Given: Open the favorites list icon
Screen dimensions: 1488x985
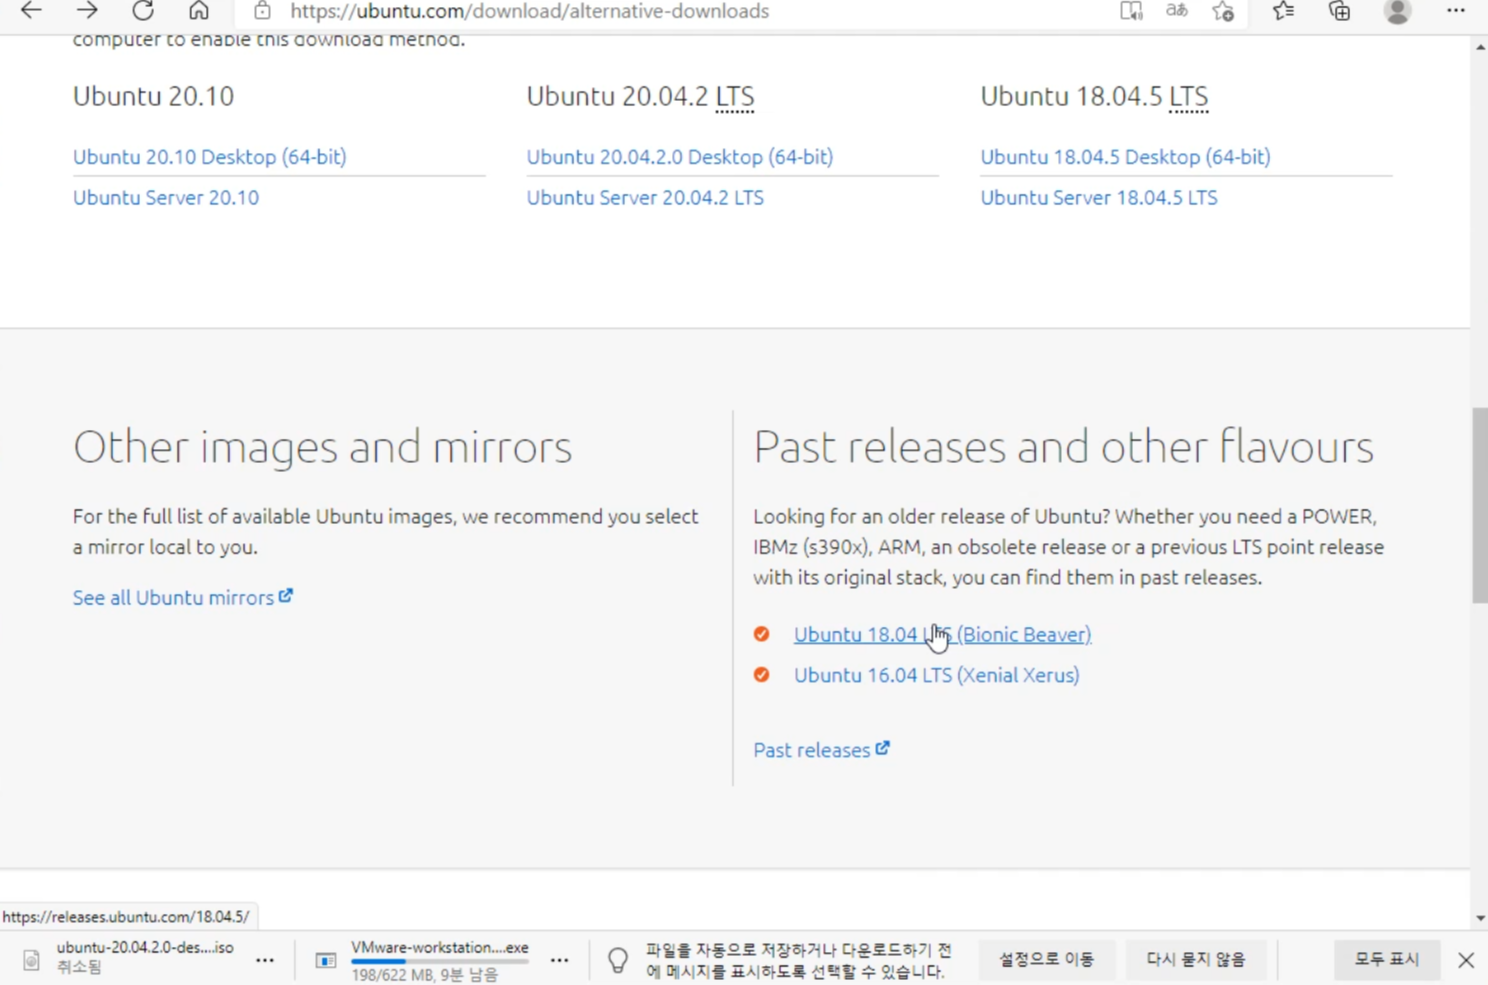Looking at the screenshot, I should coord(1283,11).
